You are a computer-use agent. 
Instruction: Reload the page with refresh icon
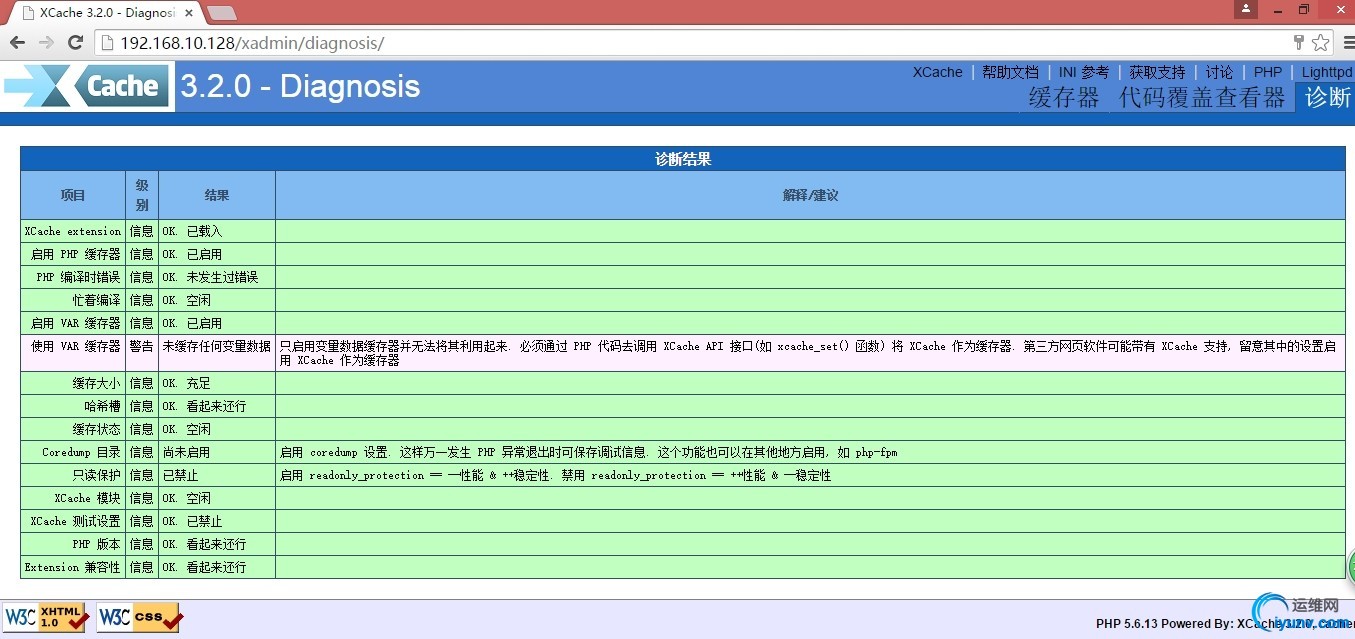[x=75, y=43]
